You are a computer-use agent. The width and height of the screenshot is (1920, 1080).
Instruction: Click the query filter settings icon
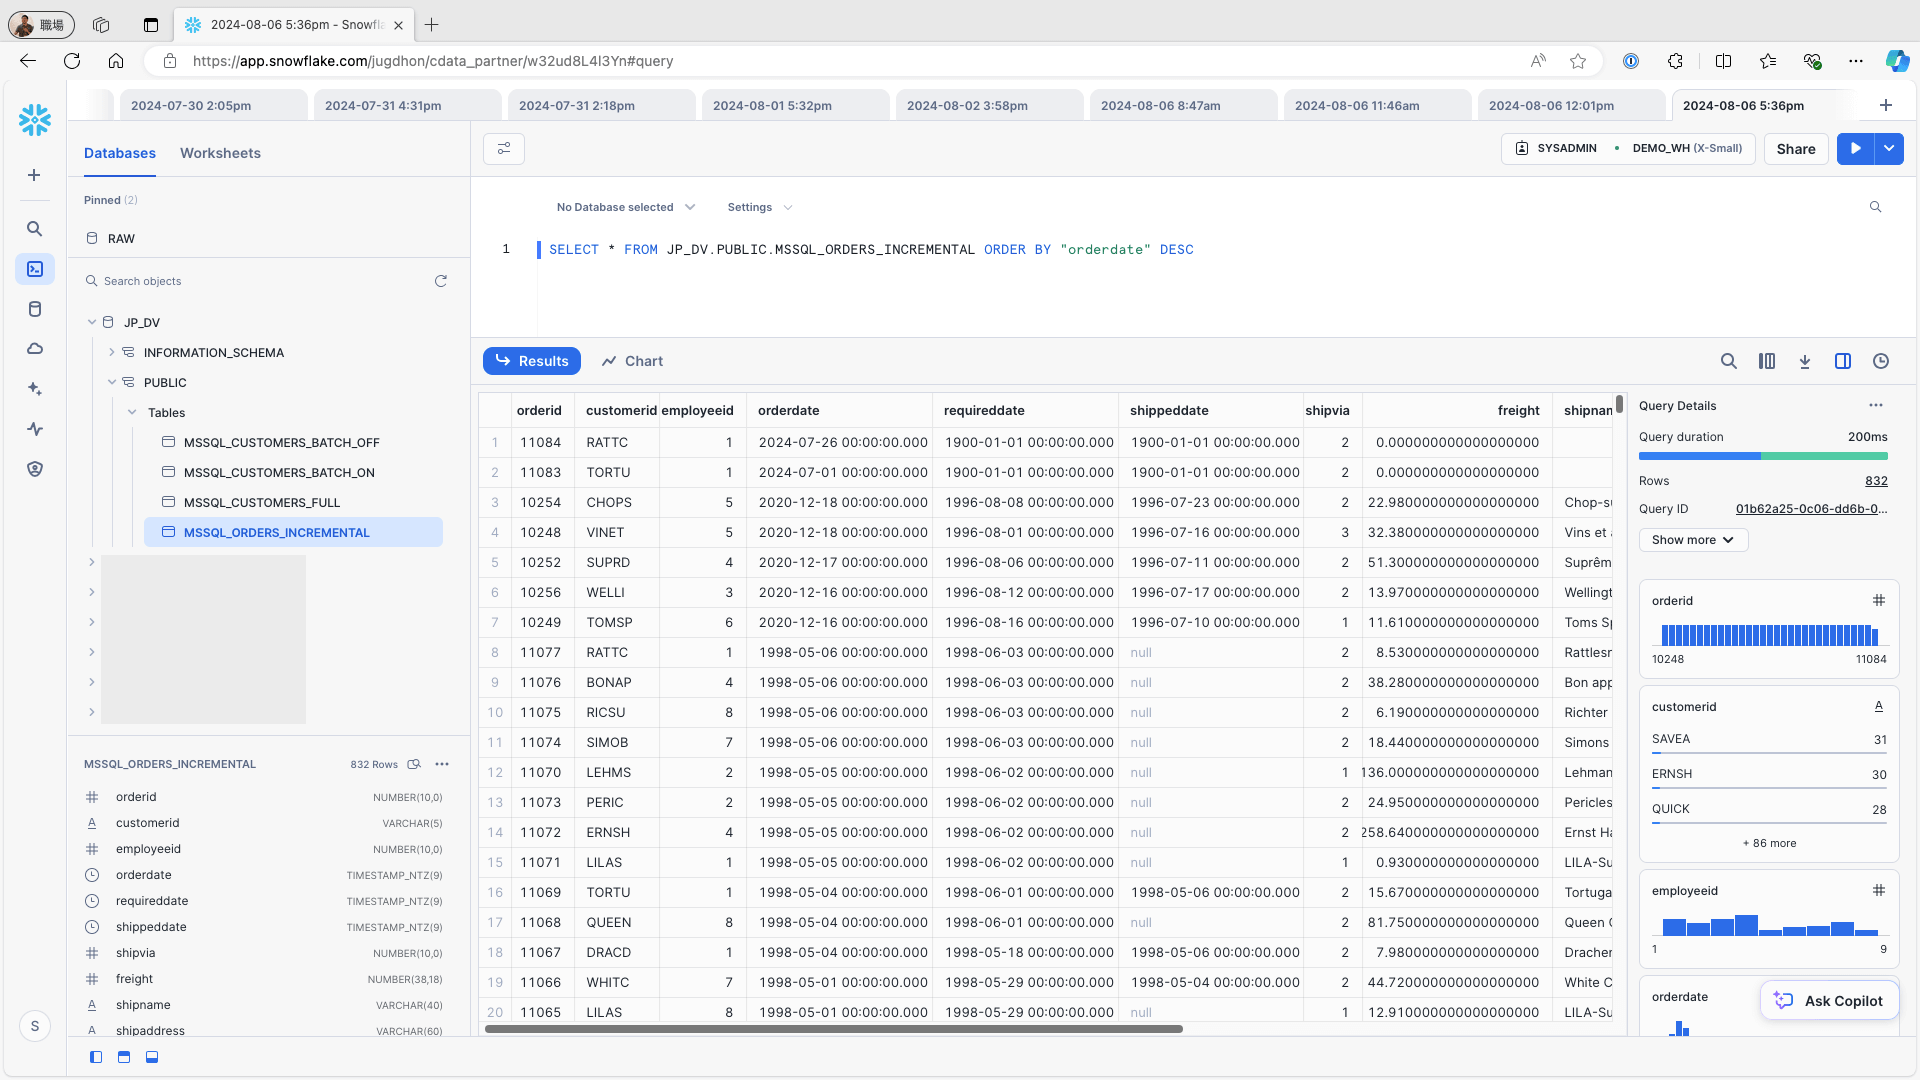(x=504, y=149)
